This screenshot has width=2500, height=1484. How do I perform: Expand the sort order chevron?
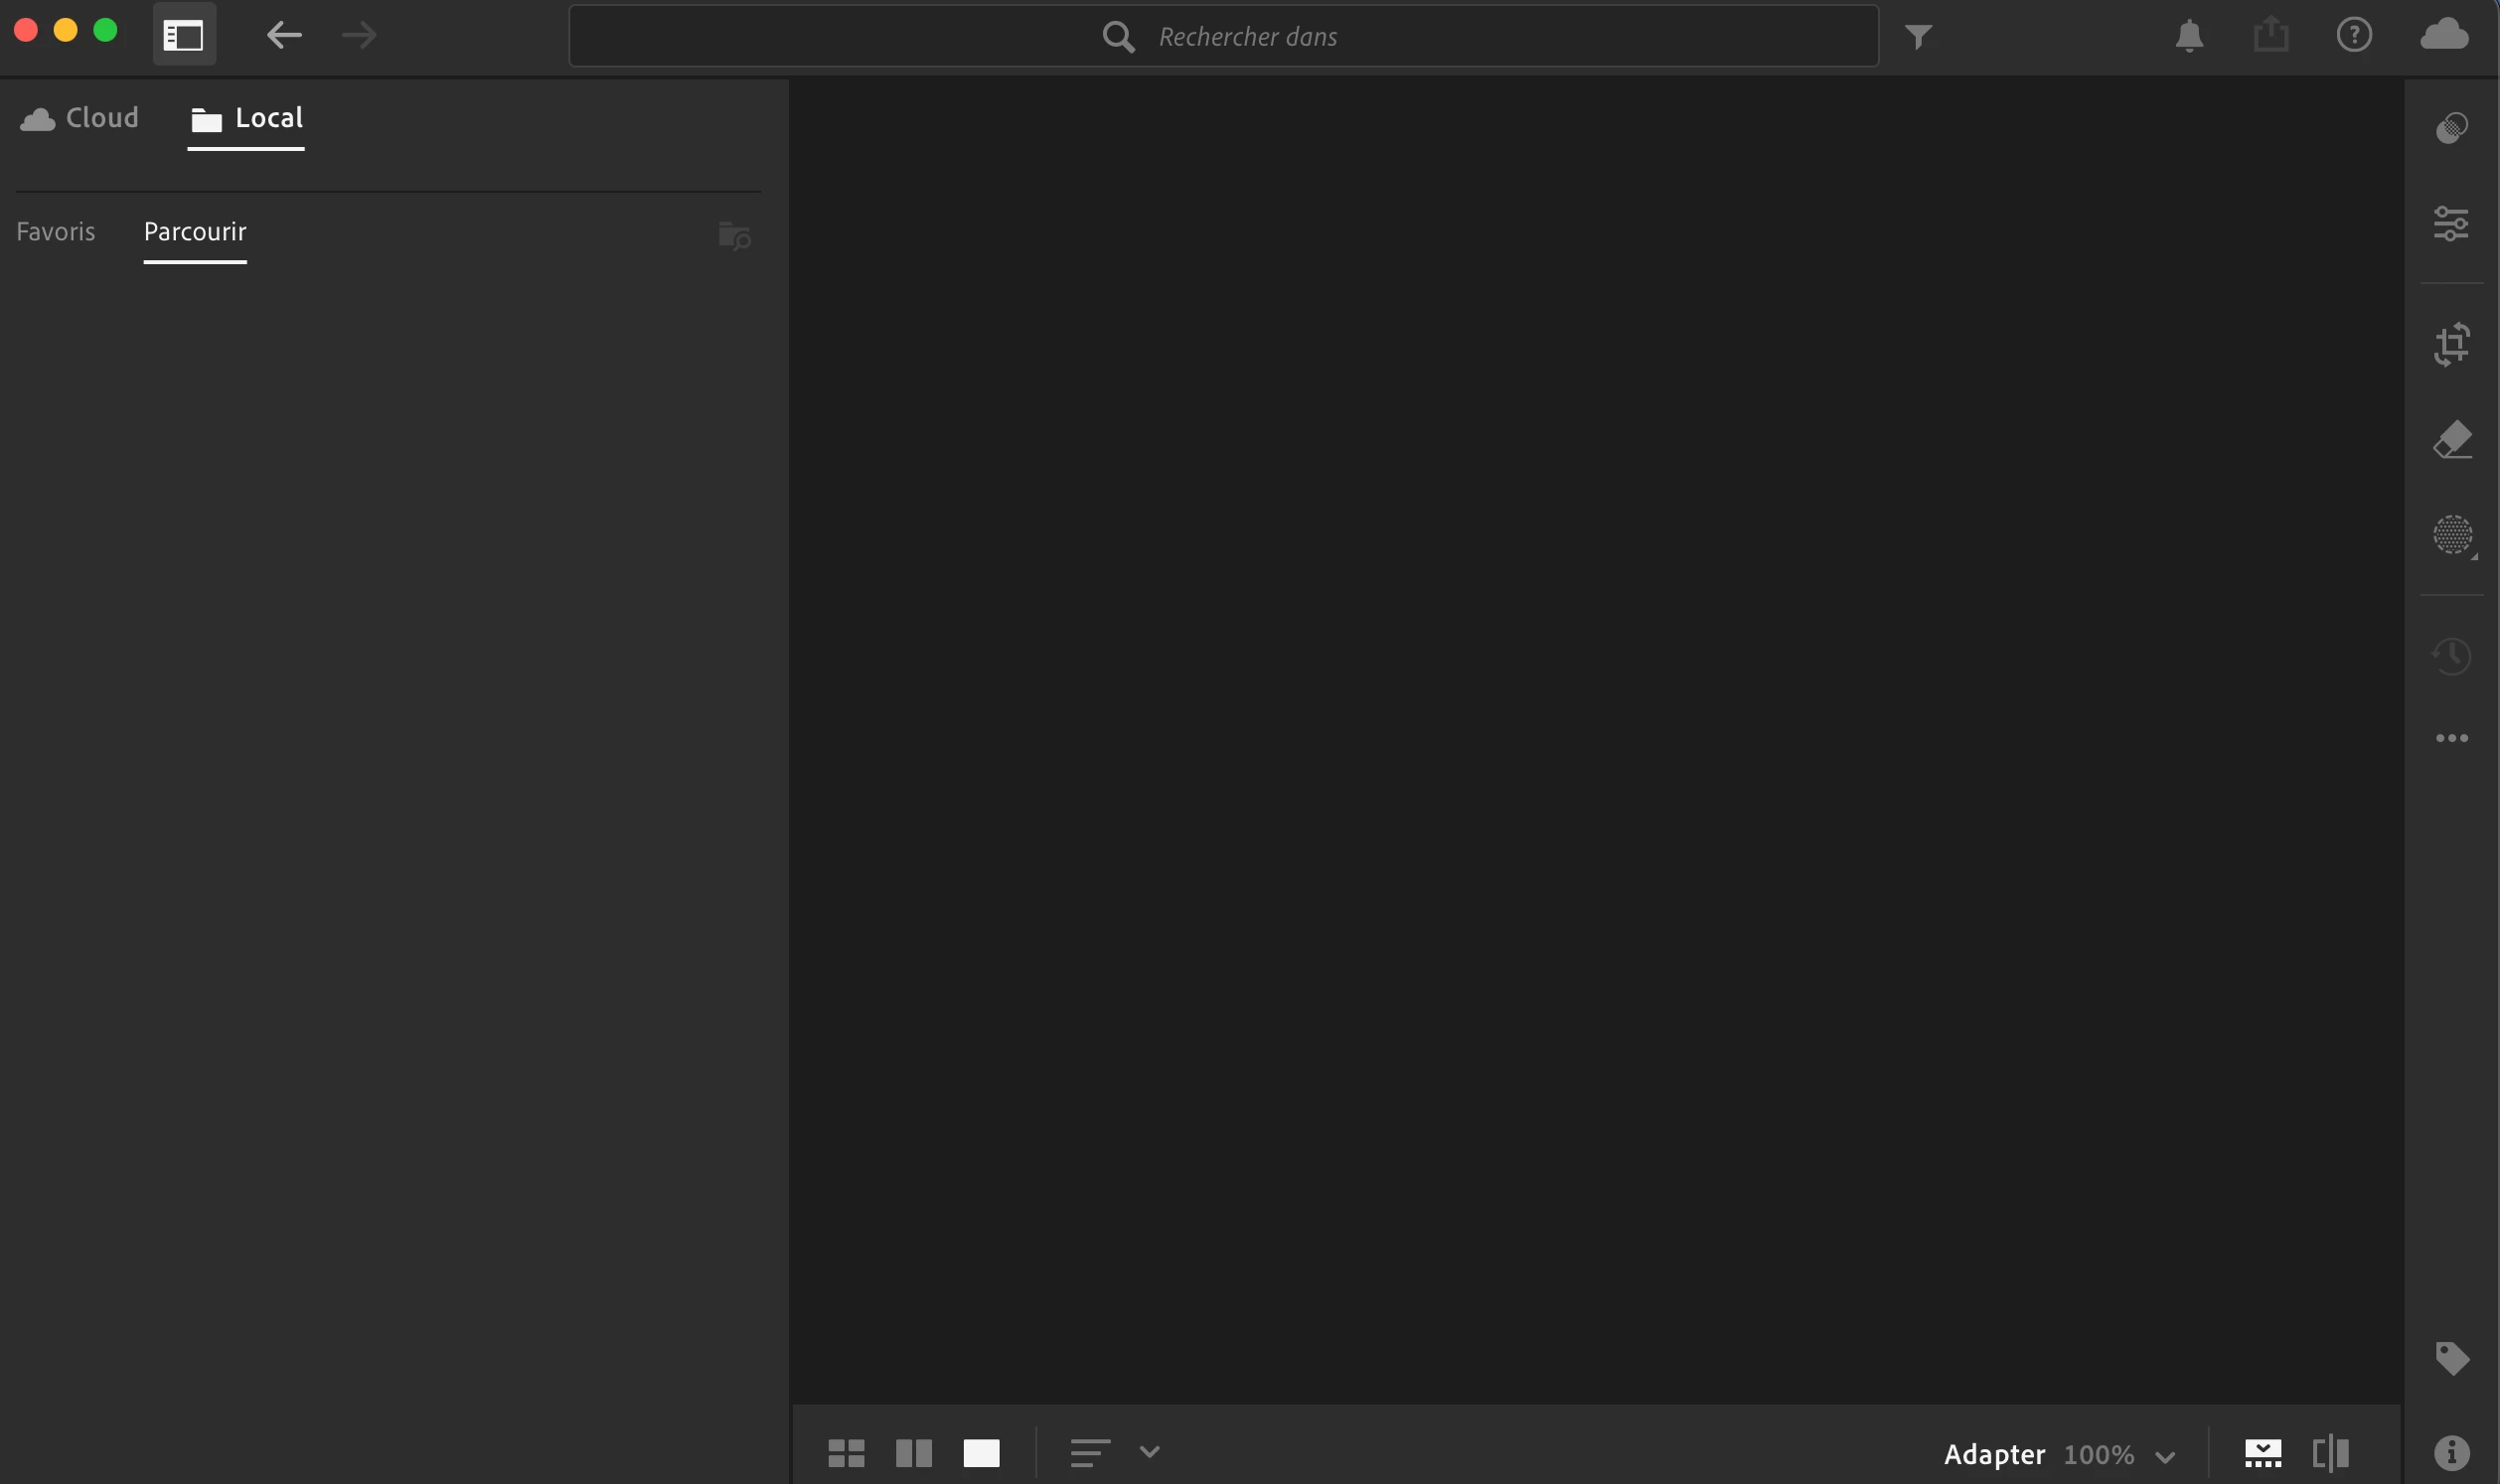pos(1149,1452)
